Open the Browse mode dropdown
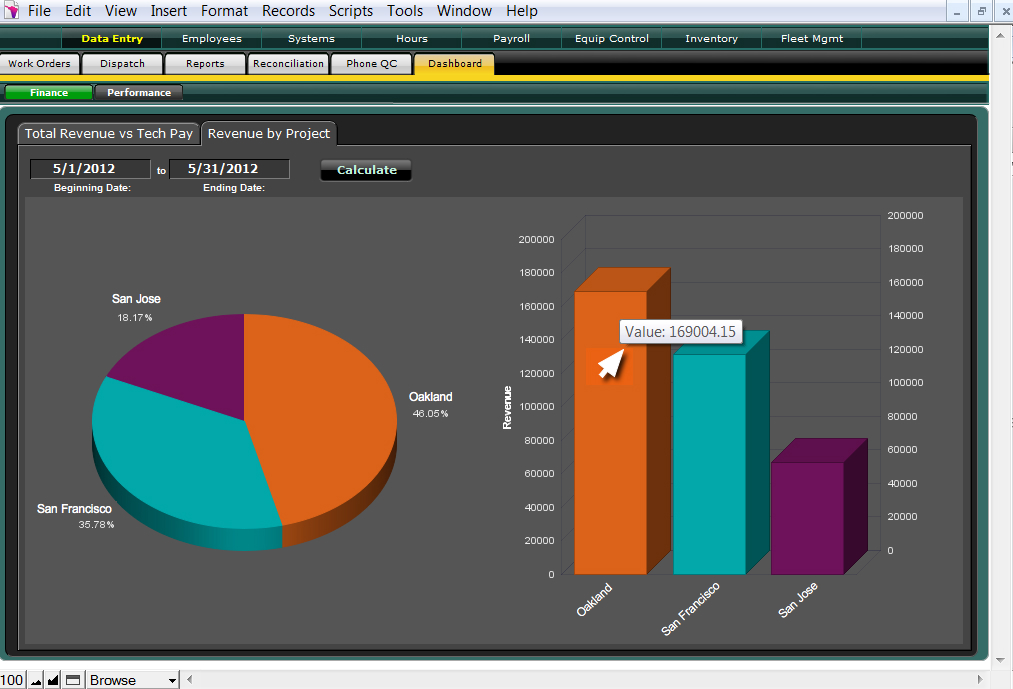 pyautogui.click(x=132, y=680)
